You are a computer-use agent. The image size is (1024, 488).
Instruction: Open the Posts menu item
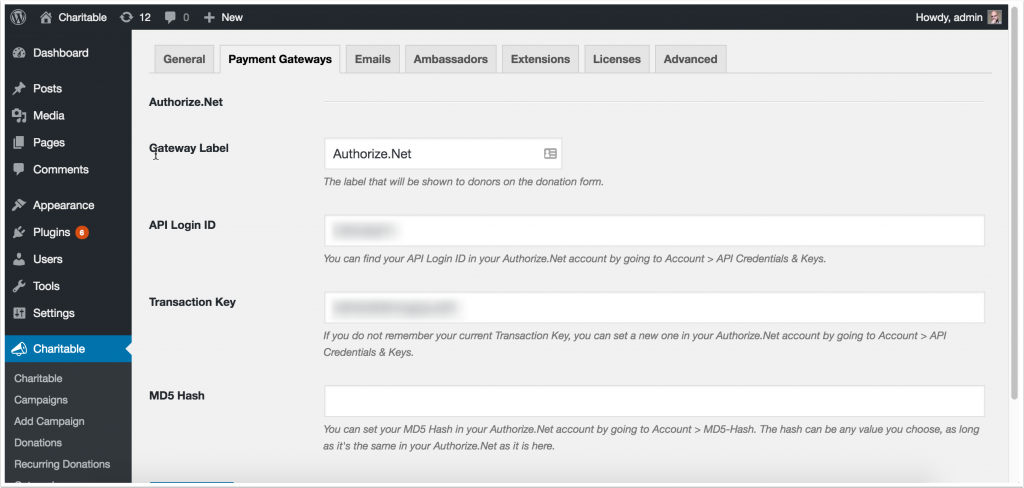[68, 88]
